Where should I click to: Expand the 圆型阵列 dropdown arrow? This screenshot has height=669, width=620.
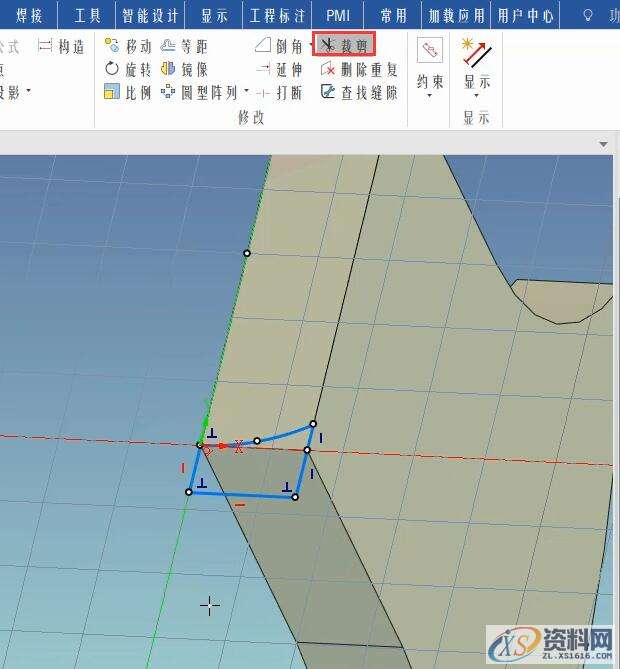(246, 90)
